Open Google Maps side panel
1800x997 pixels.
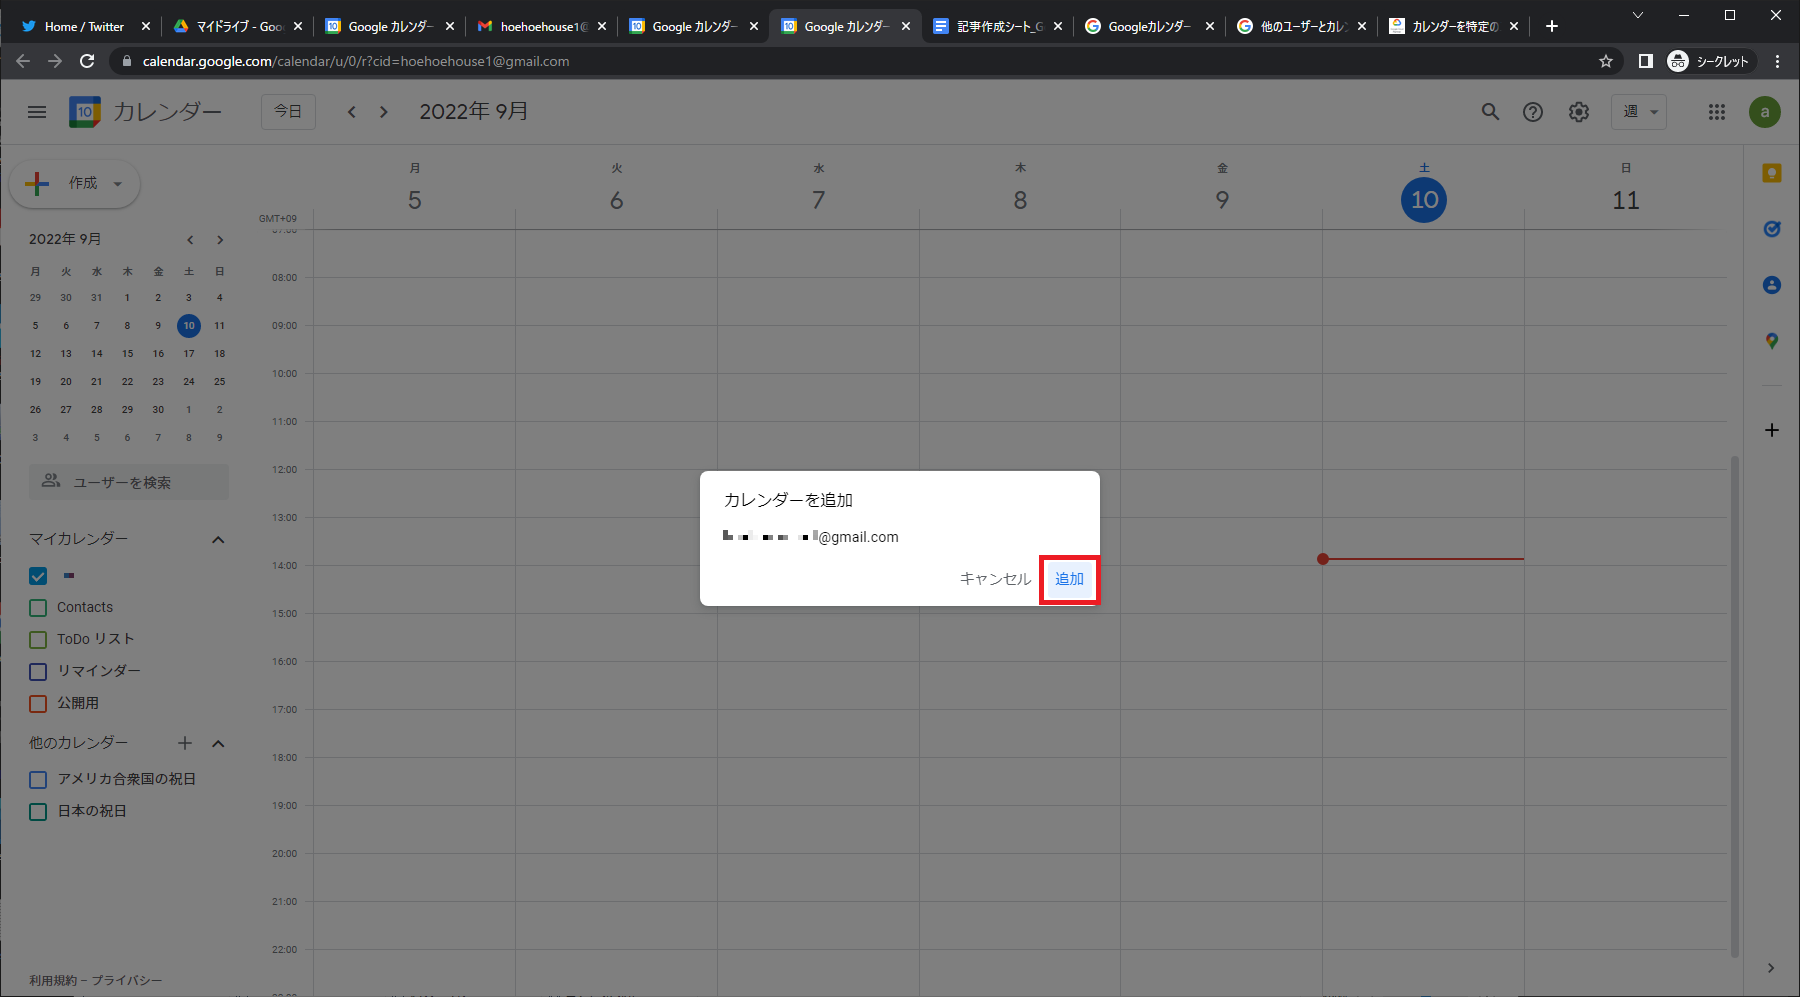click(1772, 341)
